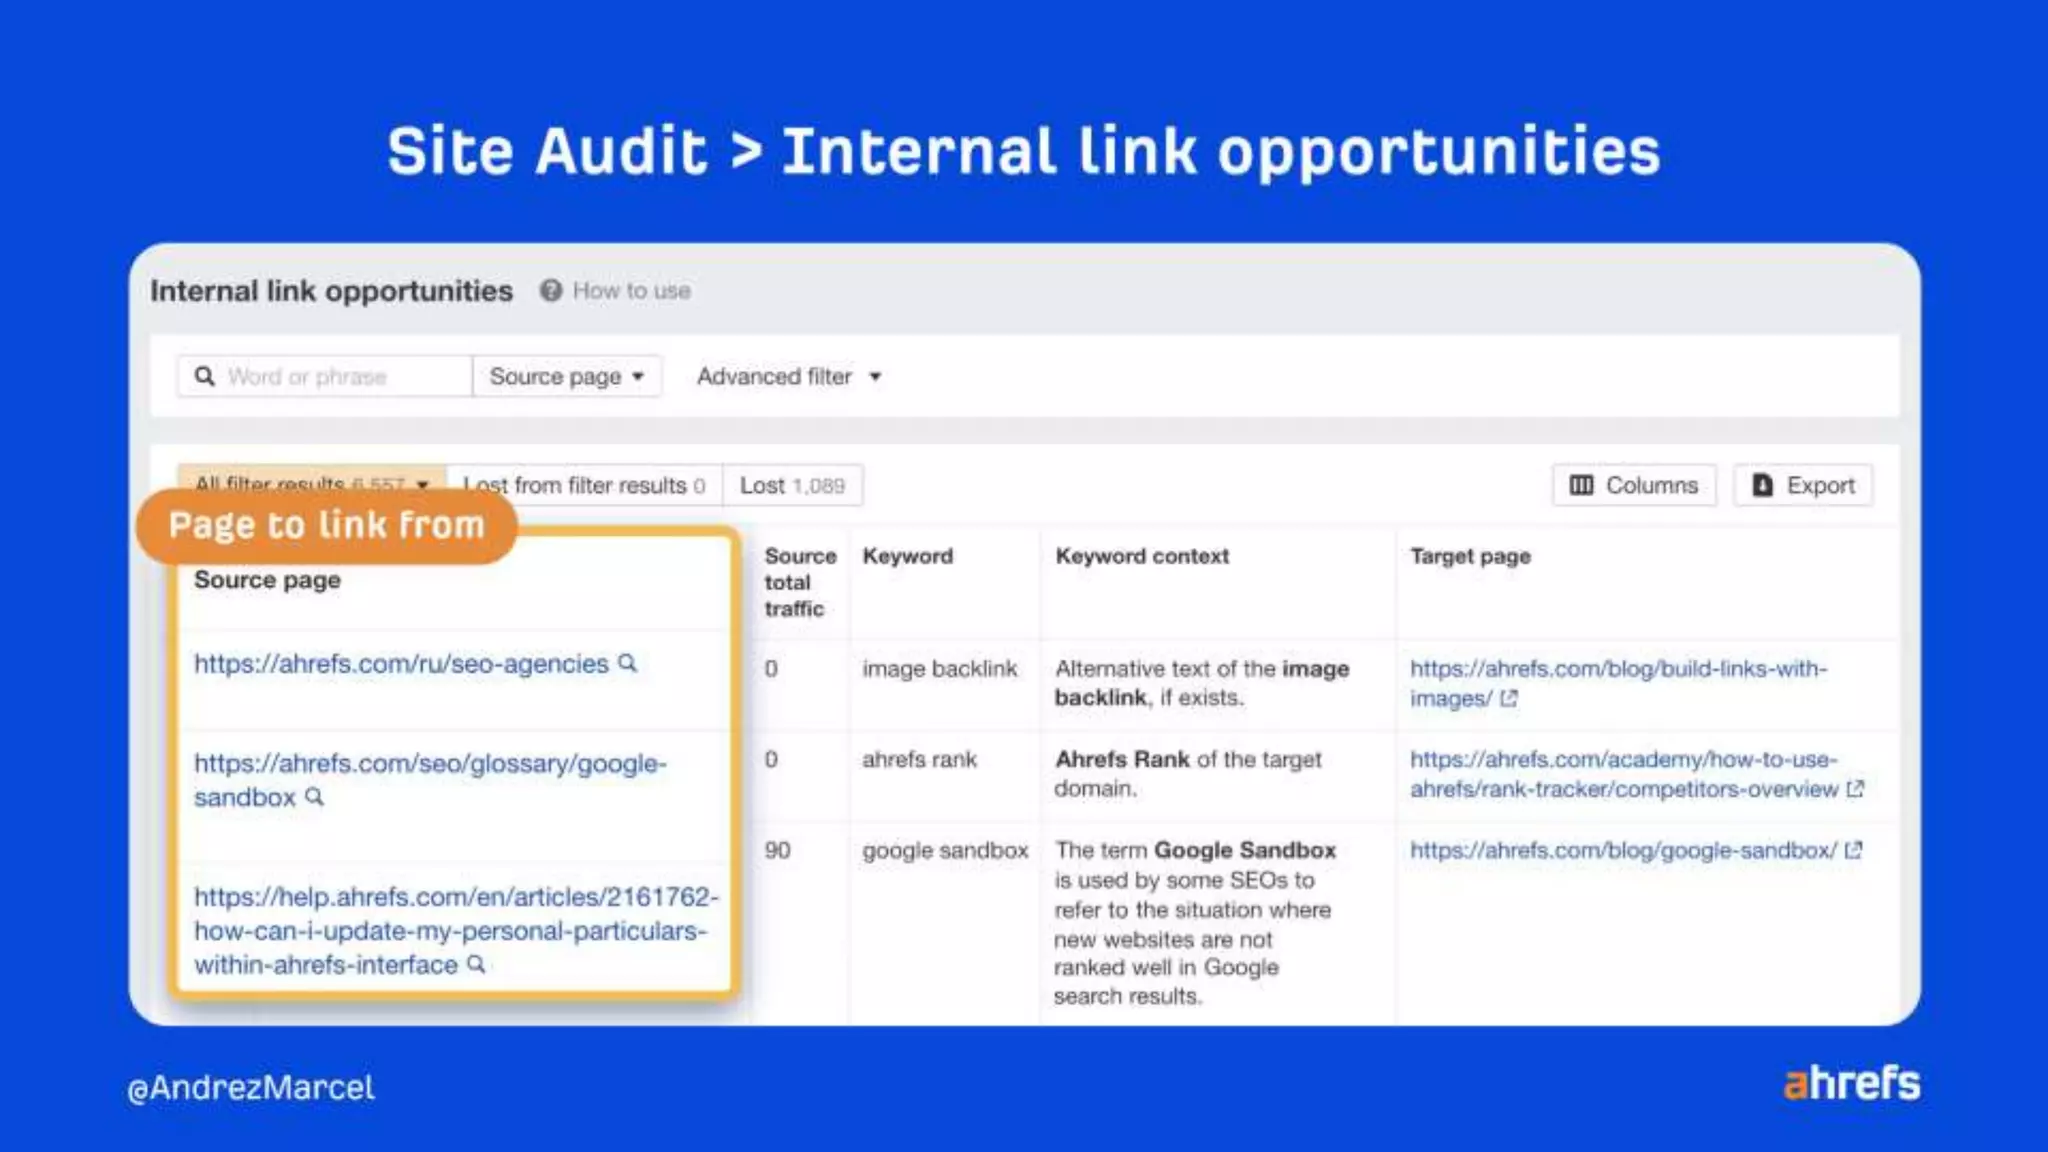Click the Export button
This screenshot has width=2048, height=1152.
(1803, 485)
